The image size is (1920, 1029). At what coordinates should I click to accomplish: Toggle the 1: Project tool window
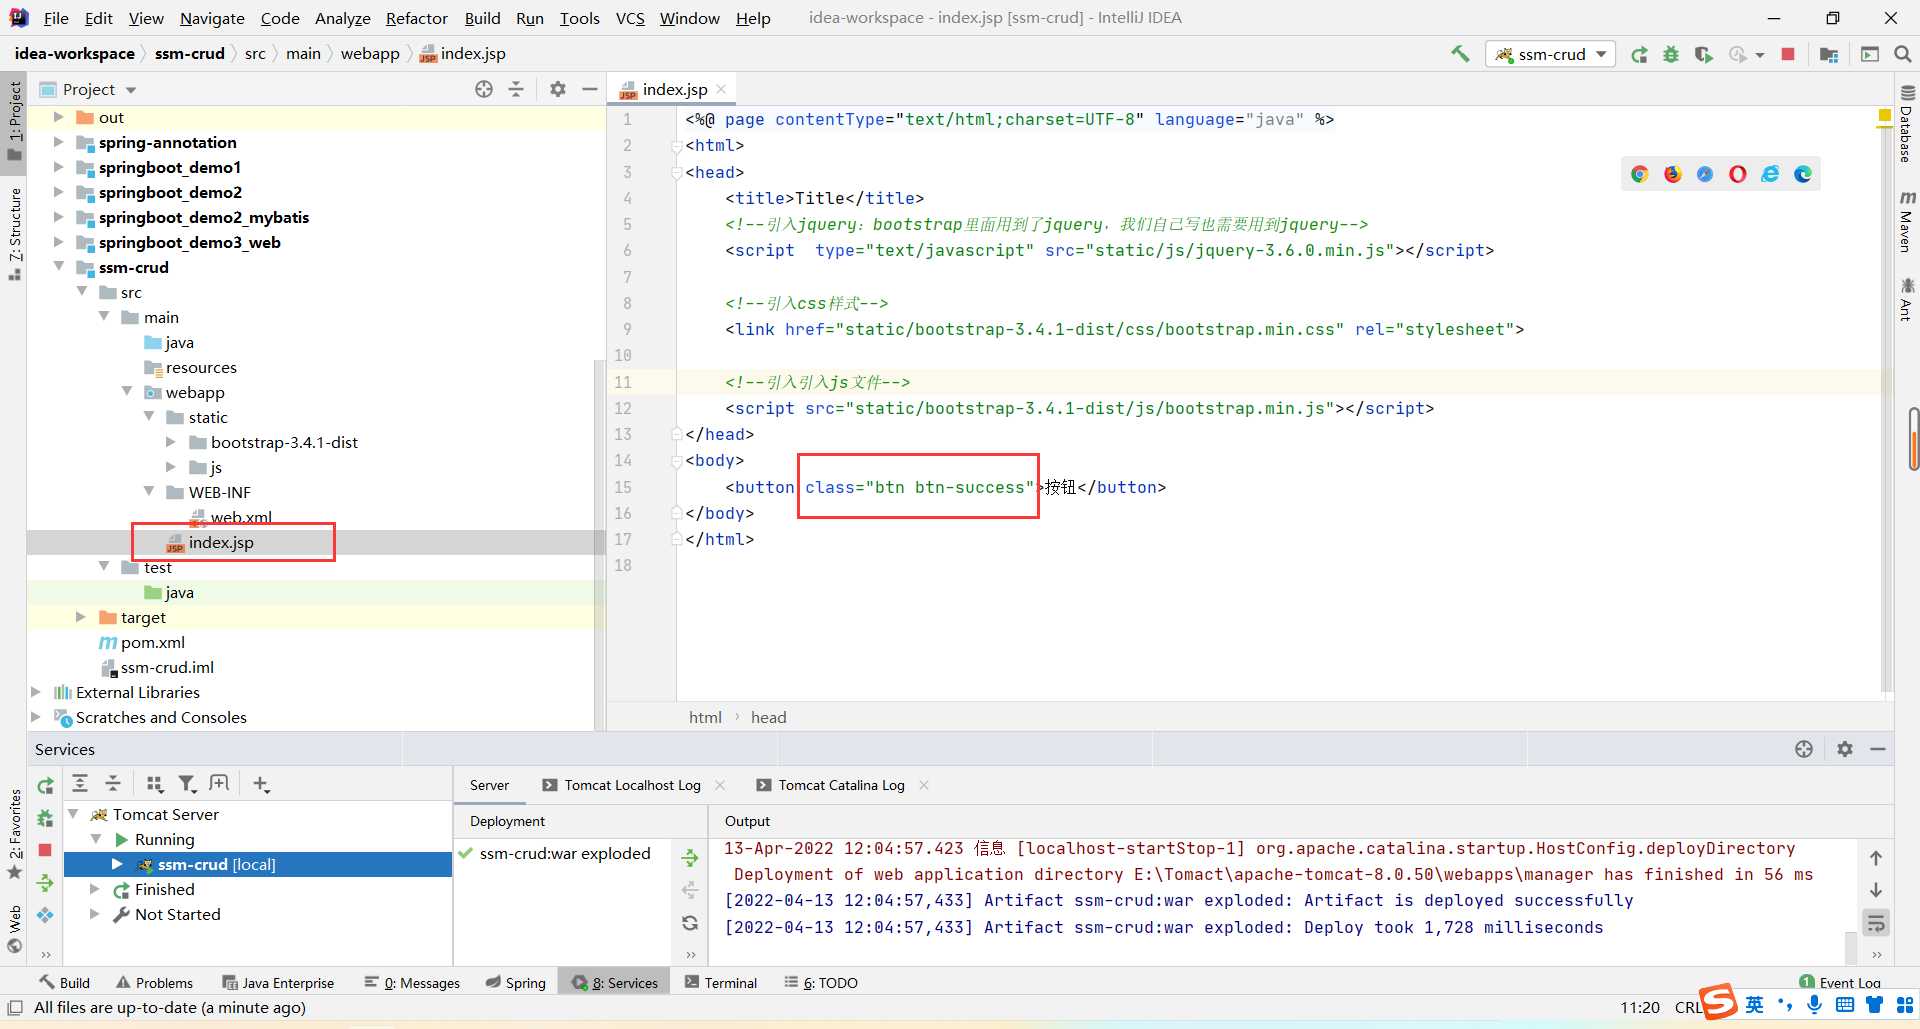click(x=14, y=120)
